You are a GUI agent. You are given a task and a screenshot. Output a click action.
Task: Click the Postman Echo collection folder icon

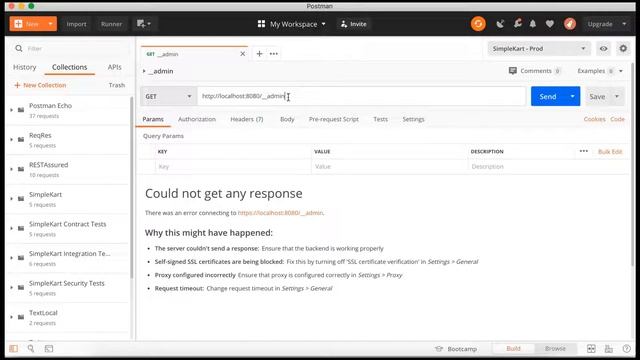tap(21, 110)
